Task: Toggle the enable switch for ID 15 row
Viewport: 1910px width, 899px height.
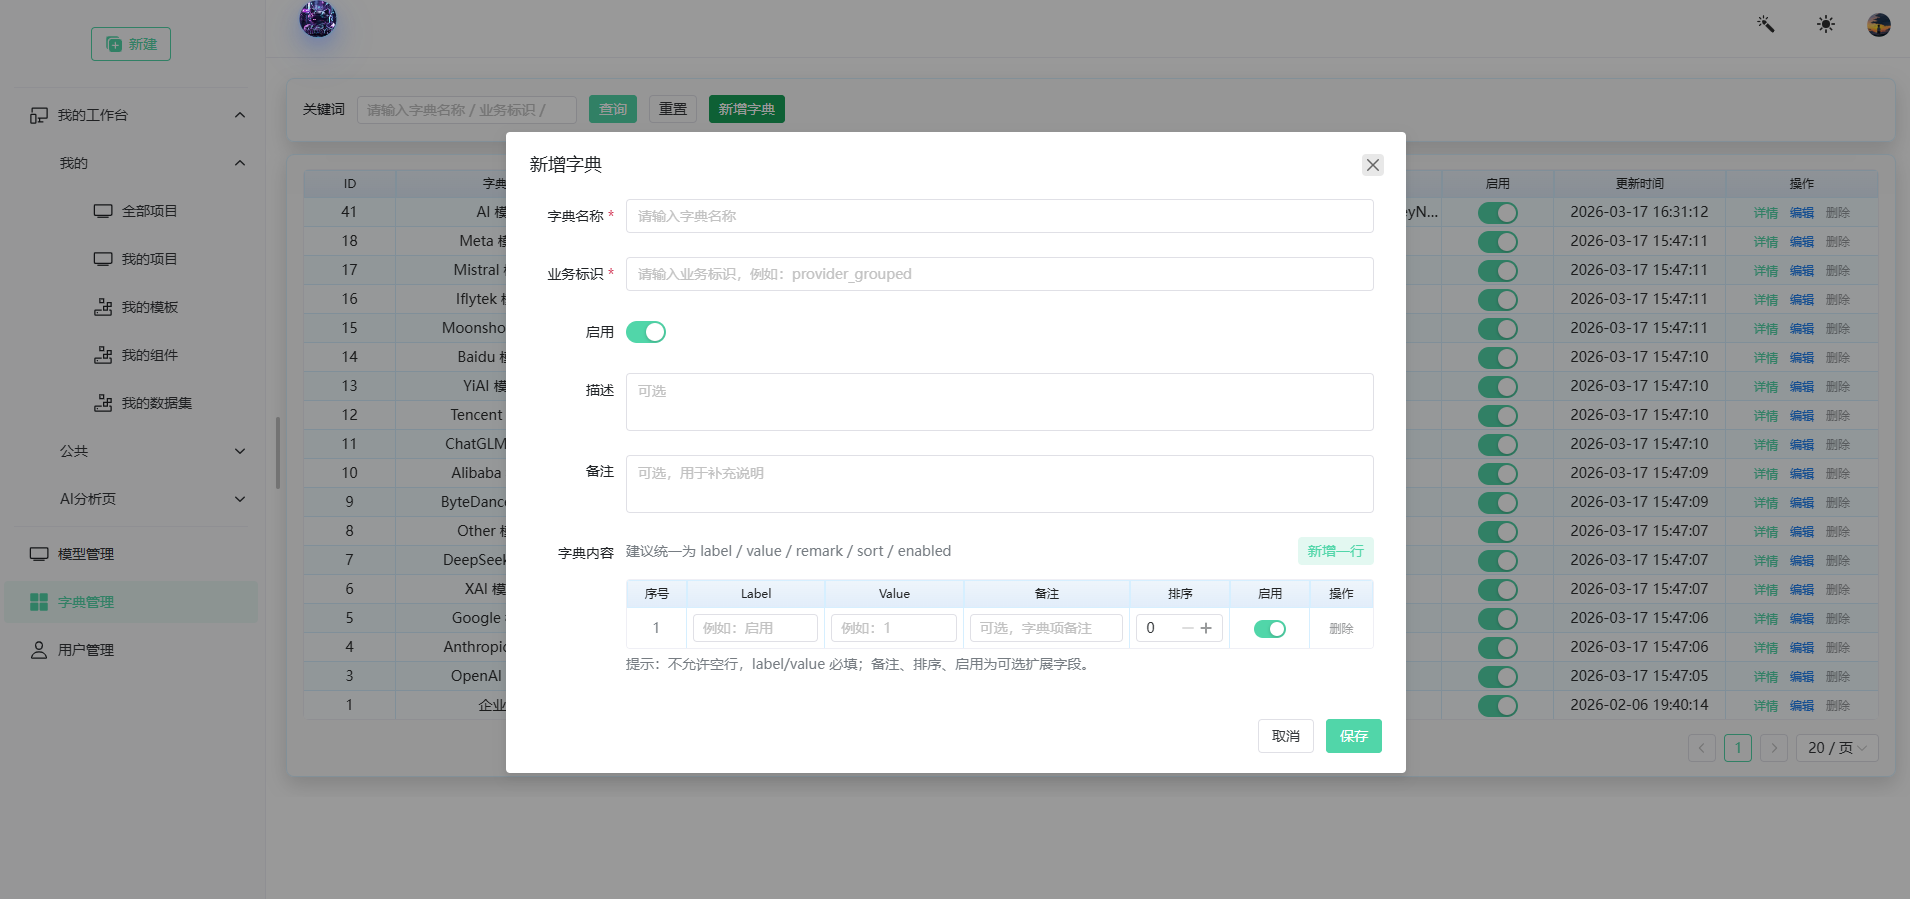Action: (1498, 329)
